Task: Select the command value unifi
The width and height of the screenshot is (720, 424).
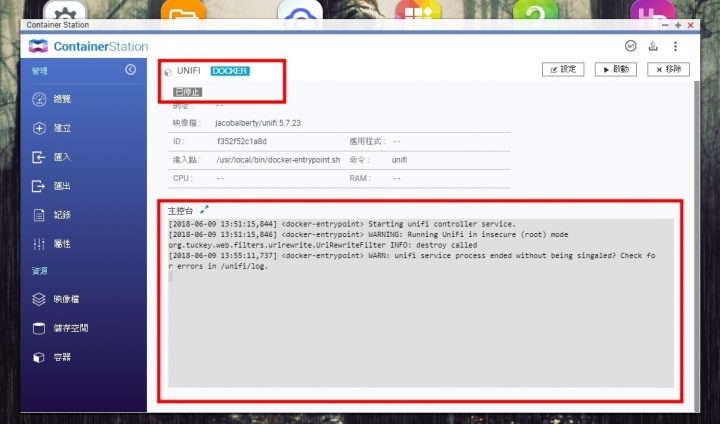Action: click(399, 160)
